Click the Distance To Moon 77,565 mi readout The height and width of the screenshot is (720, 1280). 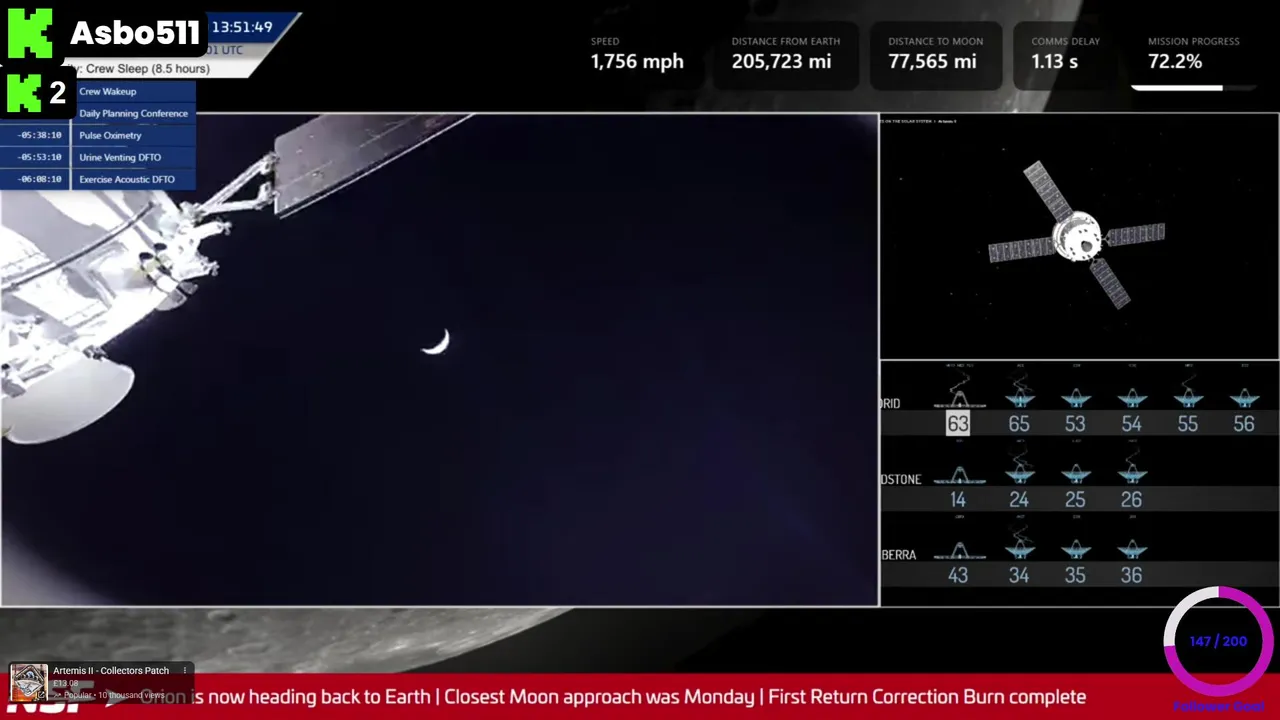935,55
